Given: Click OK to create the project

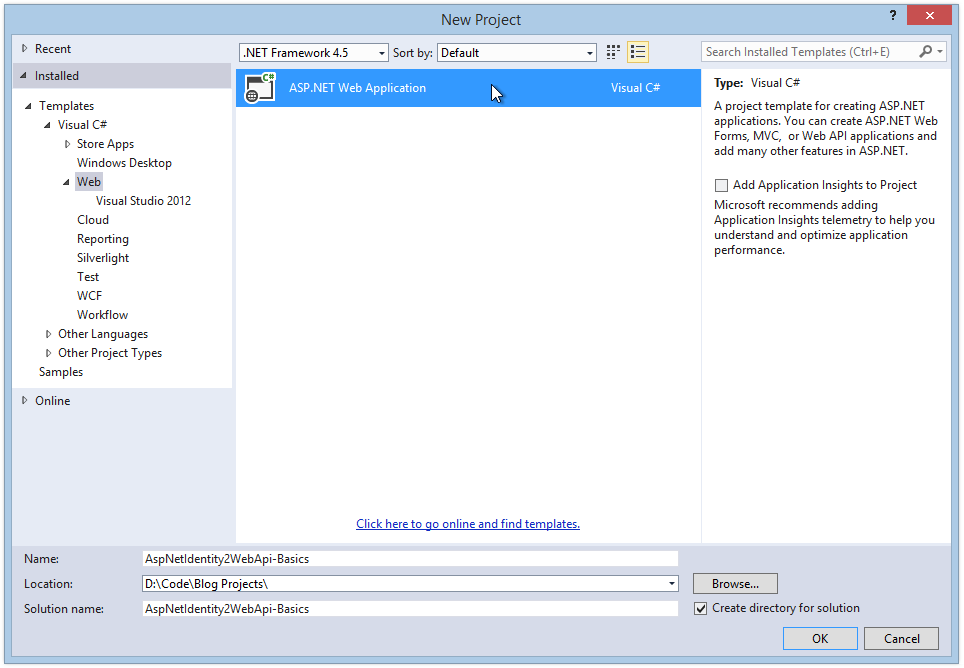Looking at the screenshot, I should coord(819,638).
